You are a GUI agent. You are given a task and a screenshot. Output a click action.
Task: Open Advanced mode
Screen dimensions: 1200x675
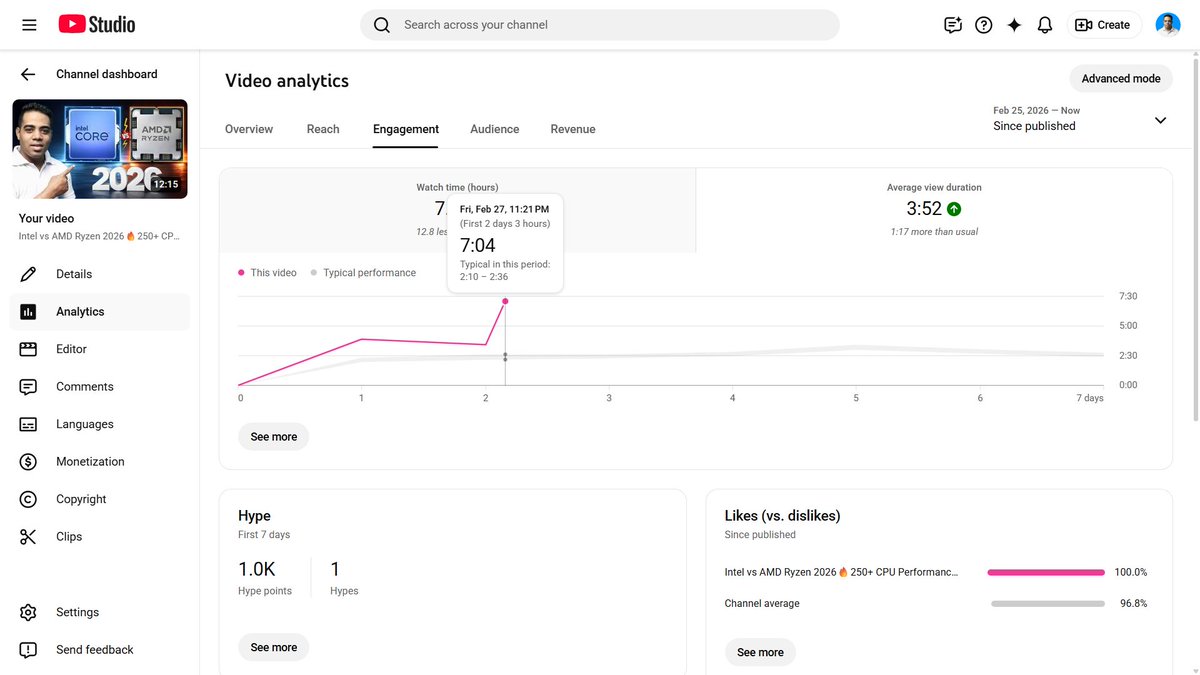tap(1121, 78)
